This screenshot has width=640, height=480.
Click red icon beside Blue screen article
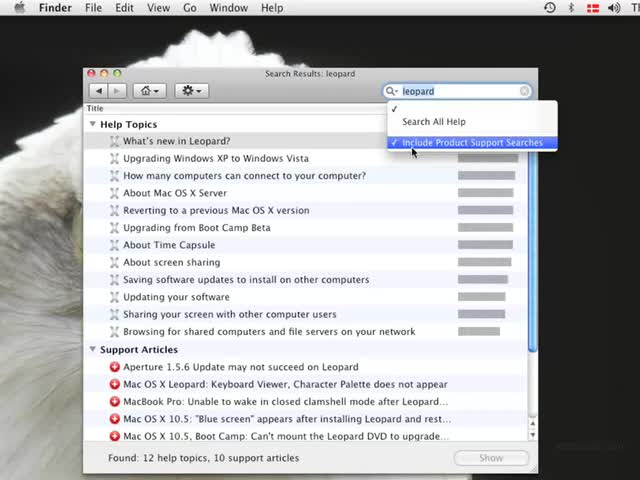[x=115, y=419]
